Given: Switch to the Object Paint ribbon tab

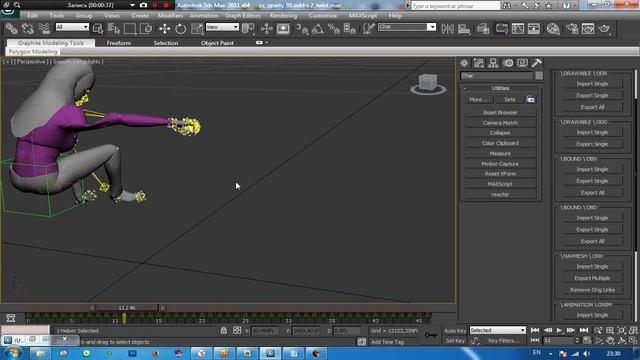Looking at the screenshot, I should pyautogui.click(x=217, y=43).
